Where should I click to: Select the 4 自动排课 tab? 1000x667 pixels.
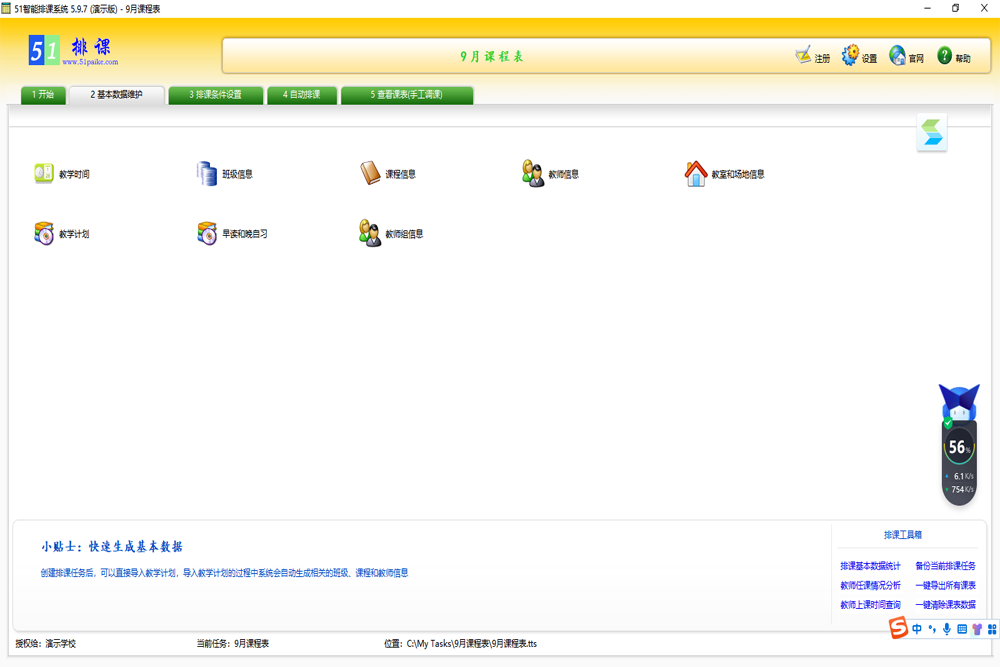pyautogui.click(x=301, y=95)
